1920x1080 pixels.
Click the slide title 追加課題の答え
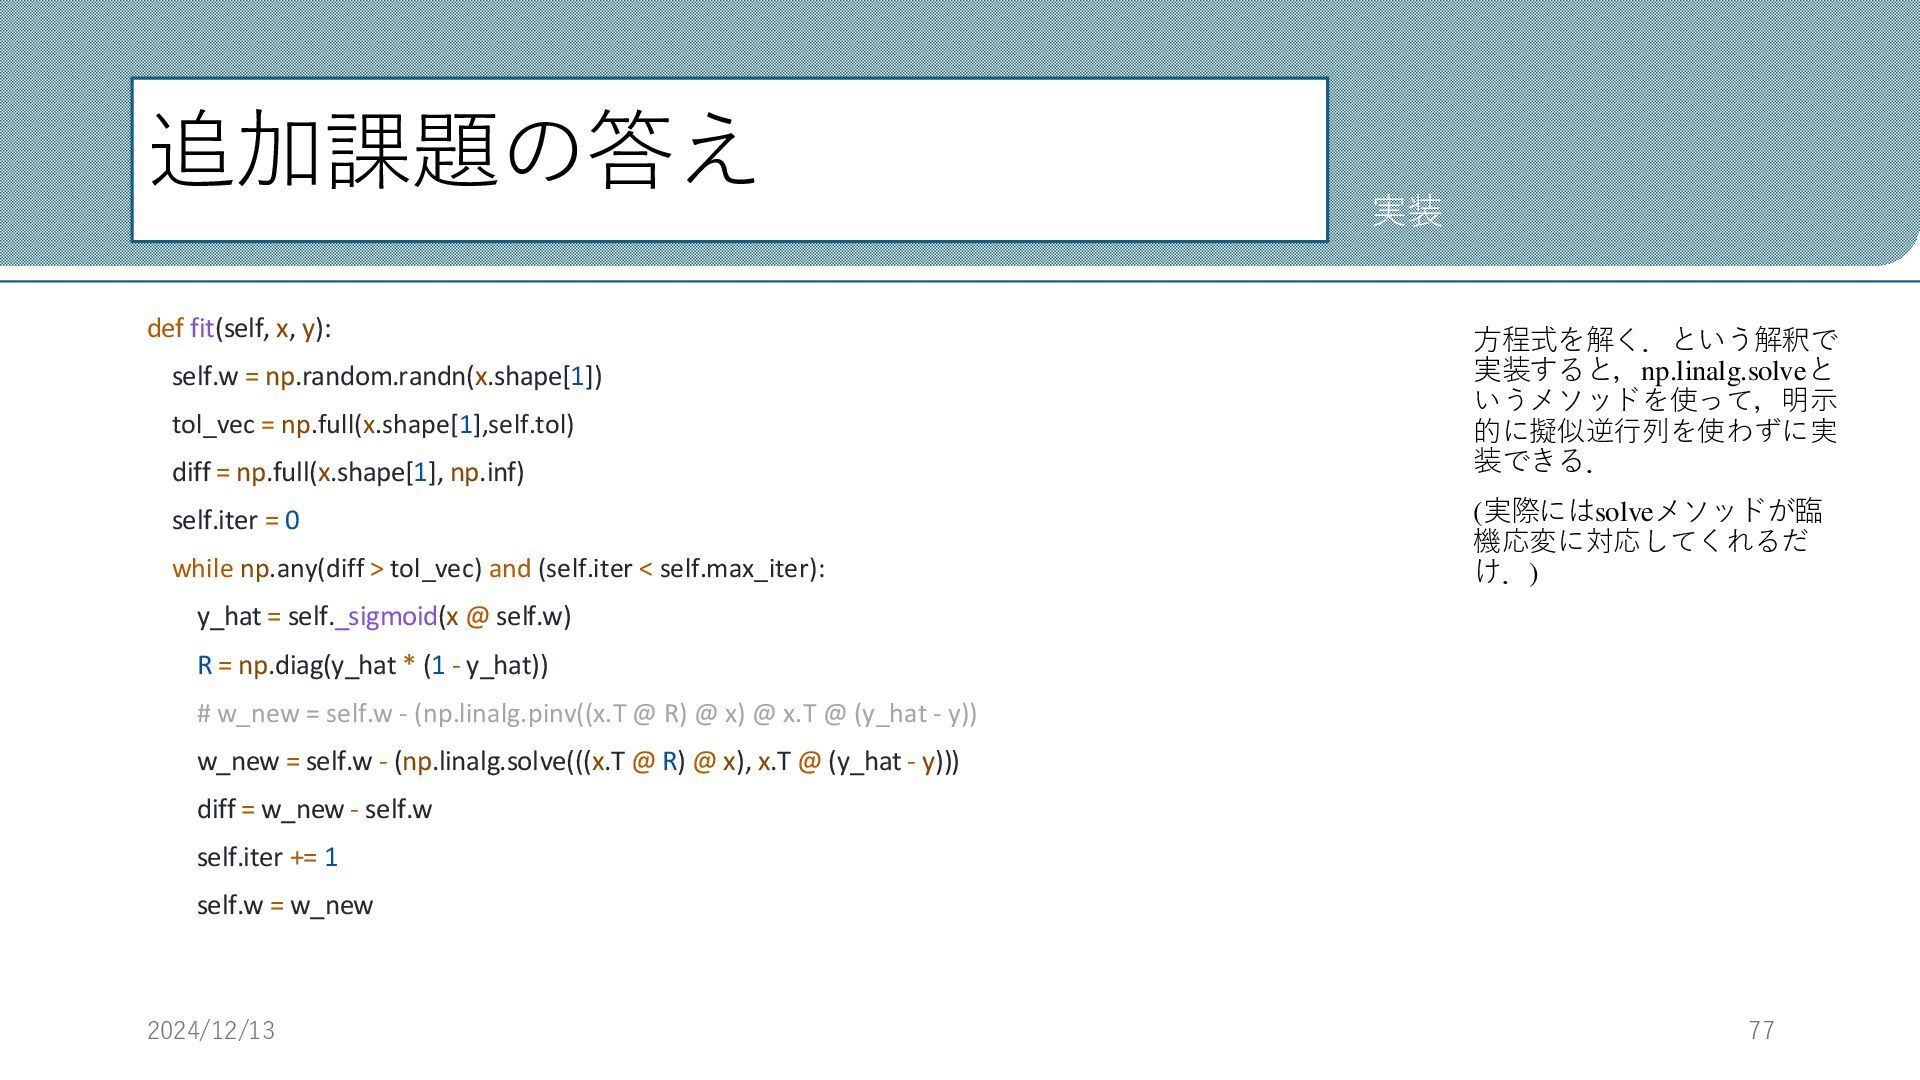pyautogui.click(x=453, y=150)
